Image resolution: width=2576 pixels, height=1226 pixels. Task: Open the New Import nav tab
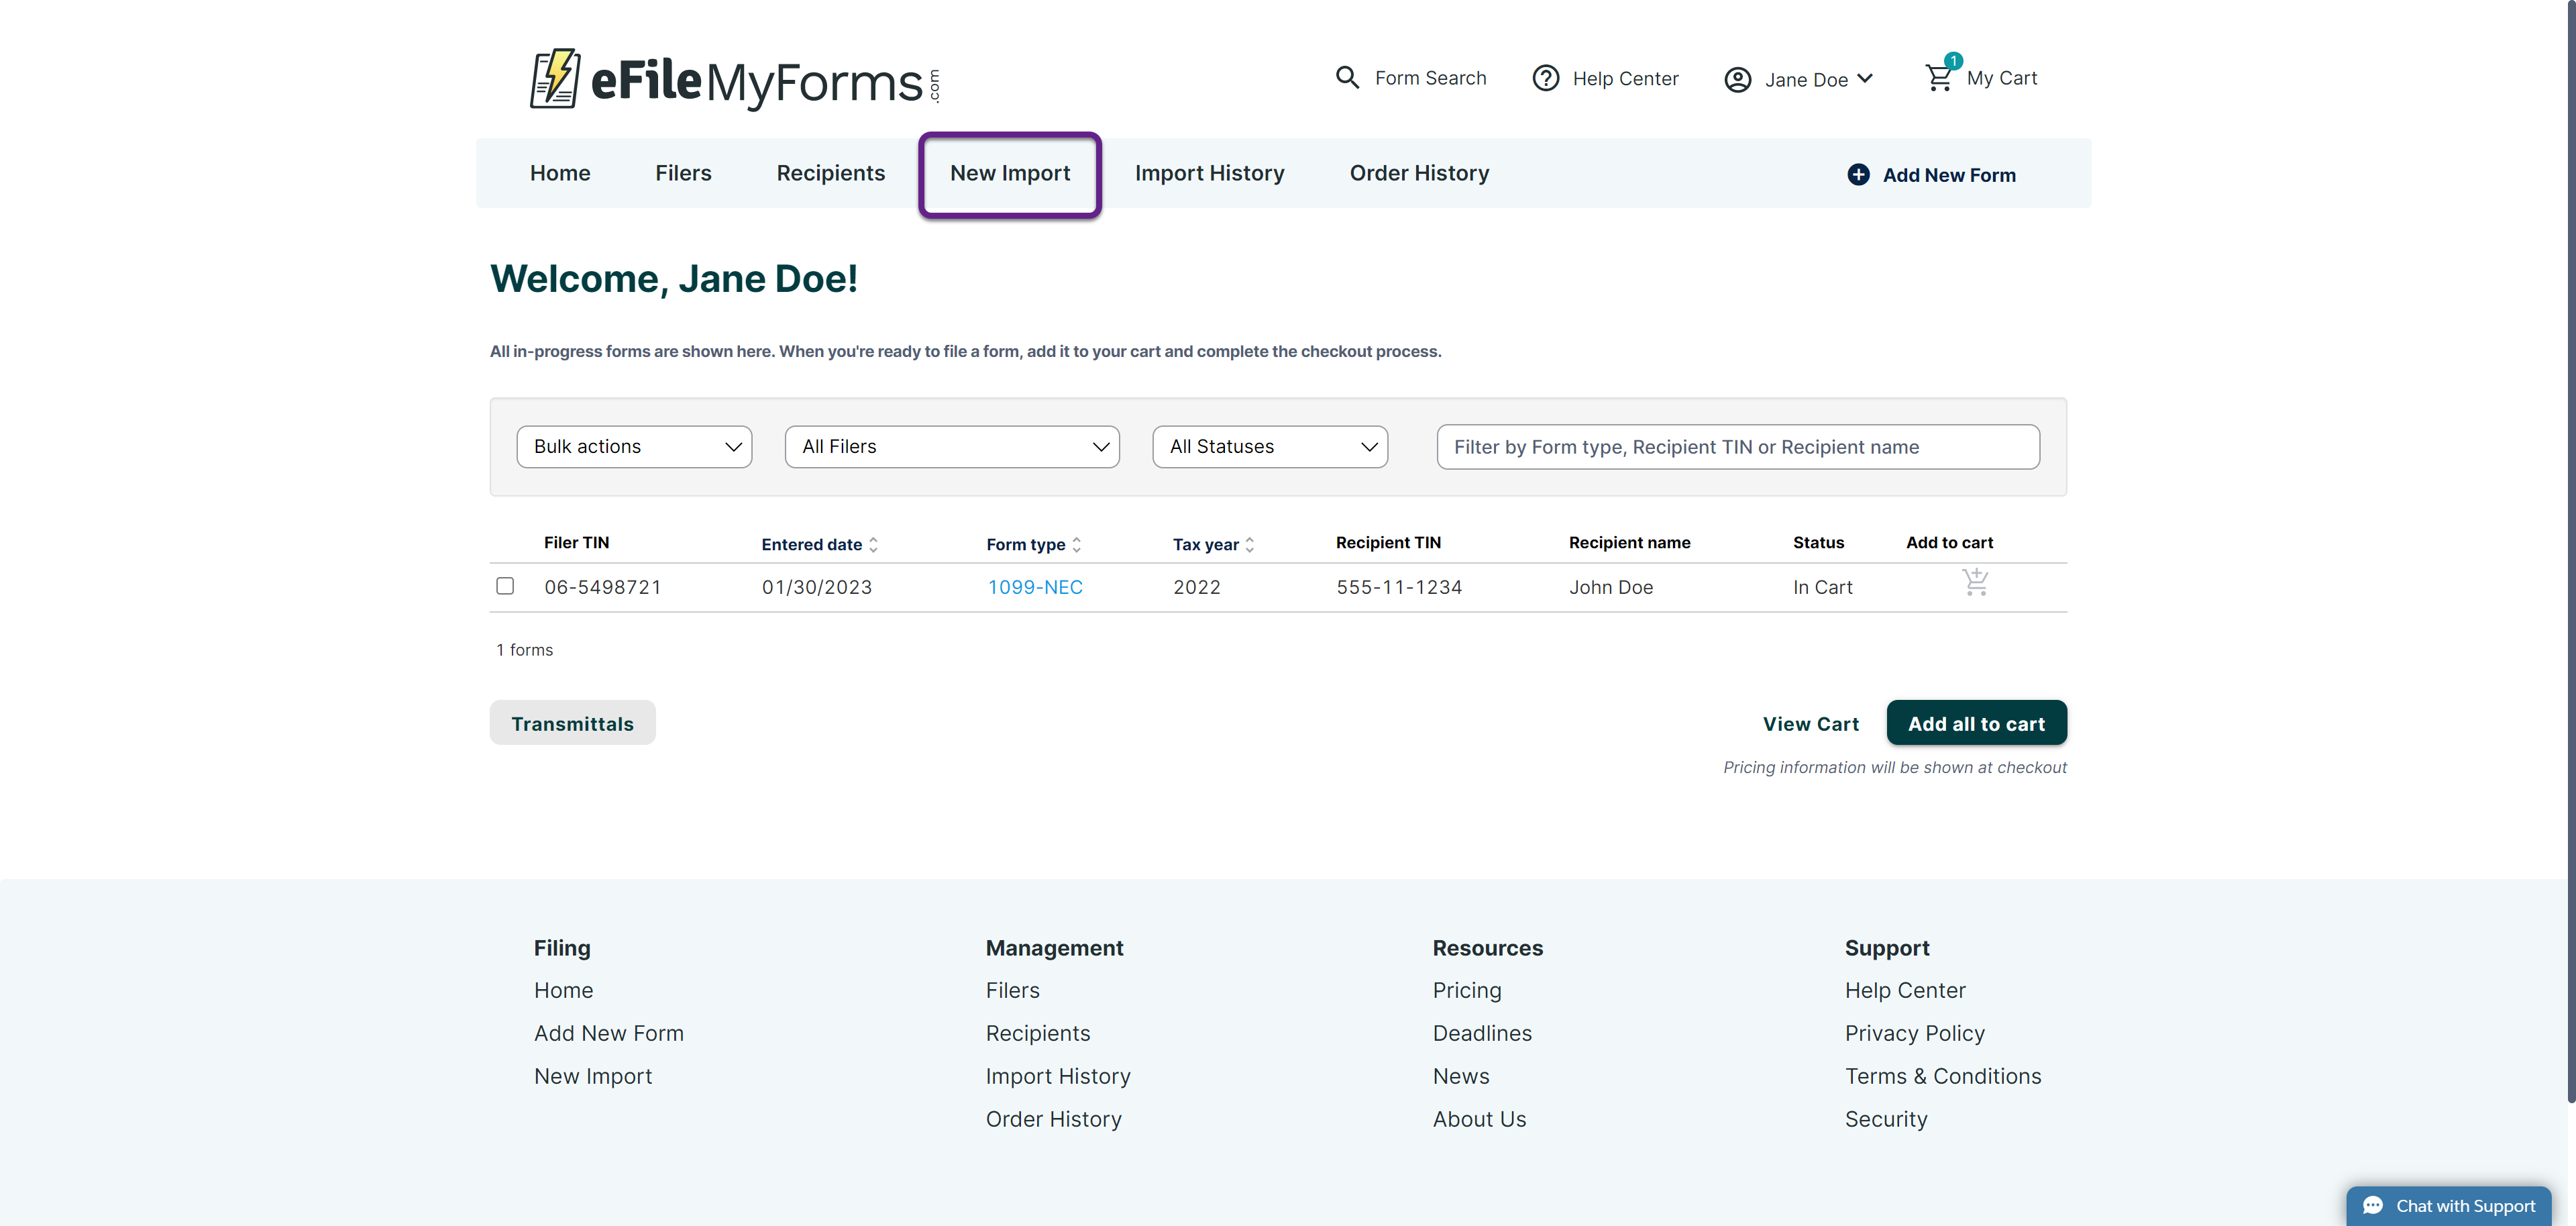tap(1009, 174)
